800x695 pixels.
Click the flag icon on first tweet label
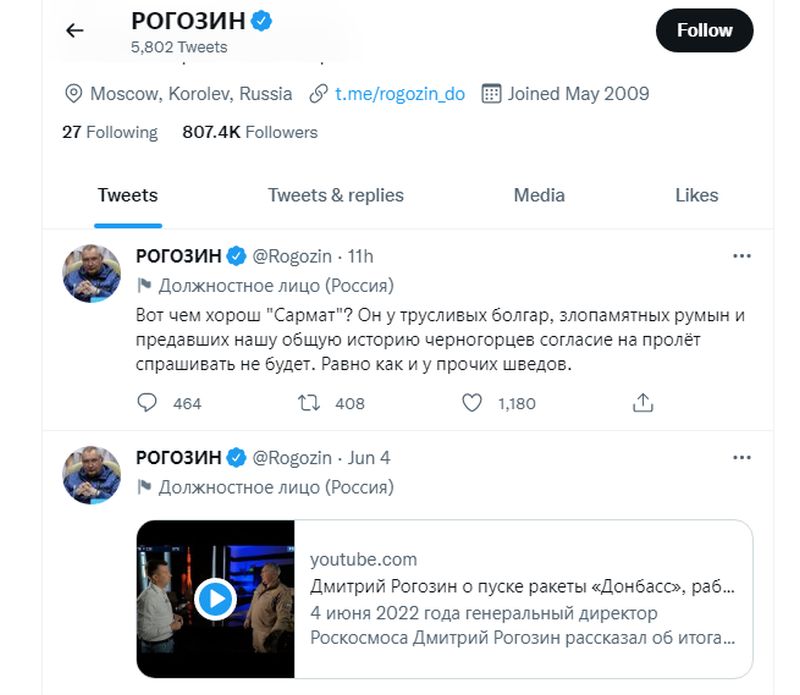point(143,286)
